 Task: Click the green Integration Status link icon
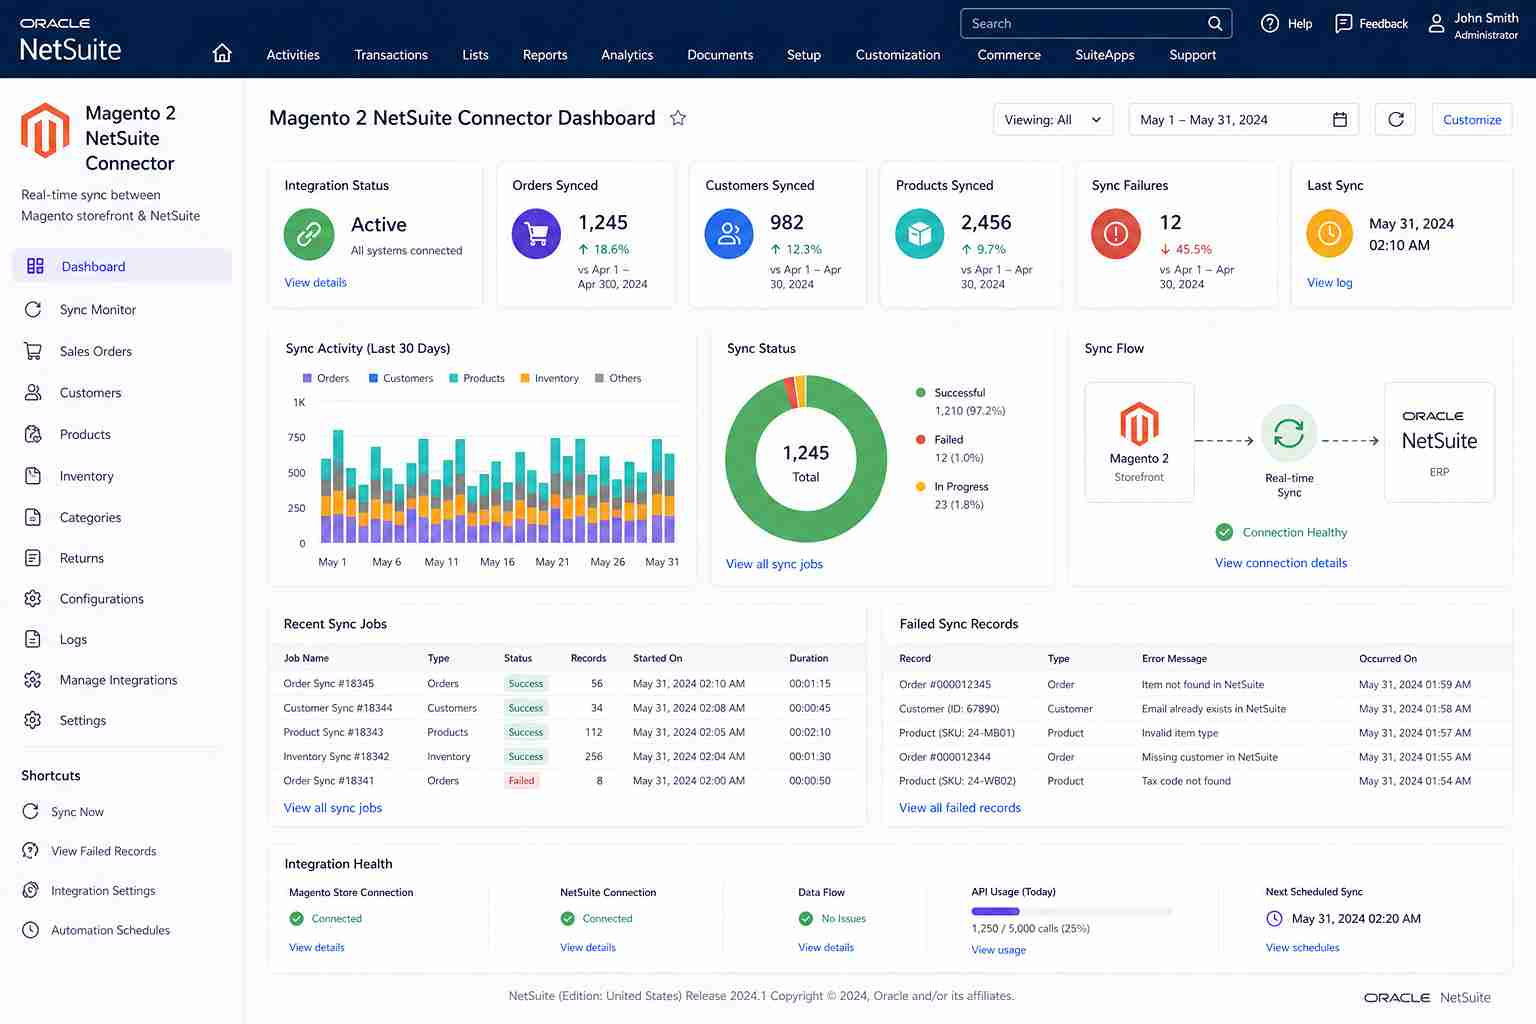pos(309,233)
